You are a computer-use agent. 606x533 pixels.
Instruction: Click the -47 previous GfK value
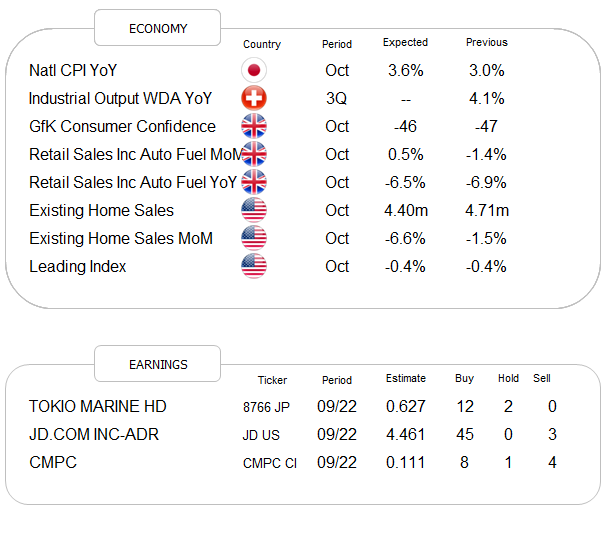tap(486, 126)
